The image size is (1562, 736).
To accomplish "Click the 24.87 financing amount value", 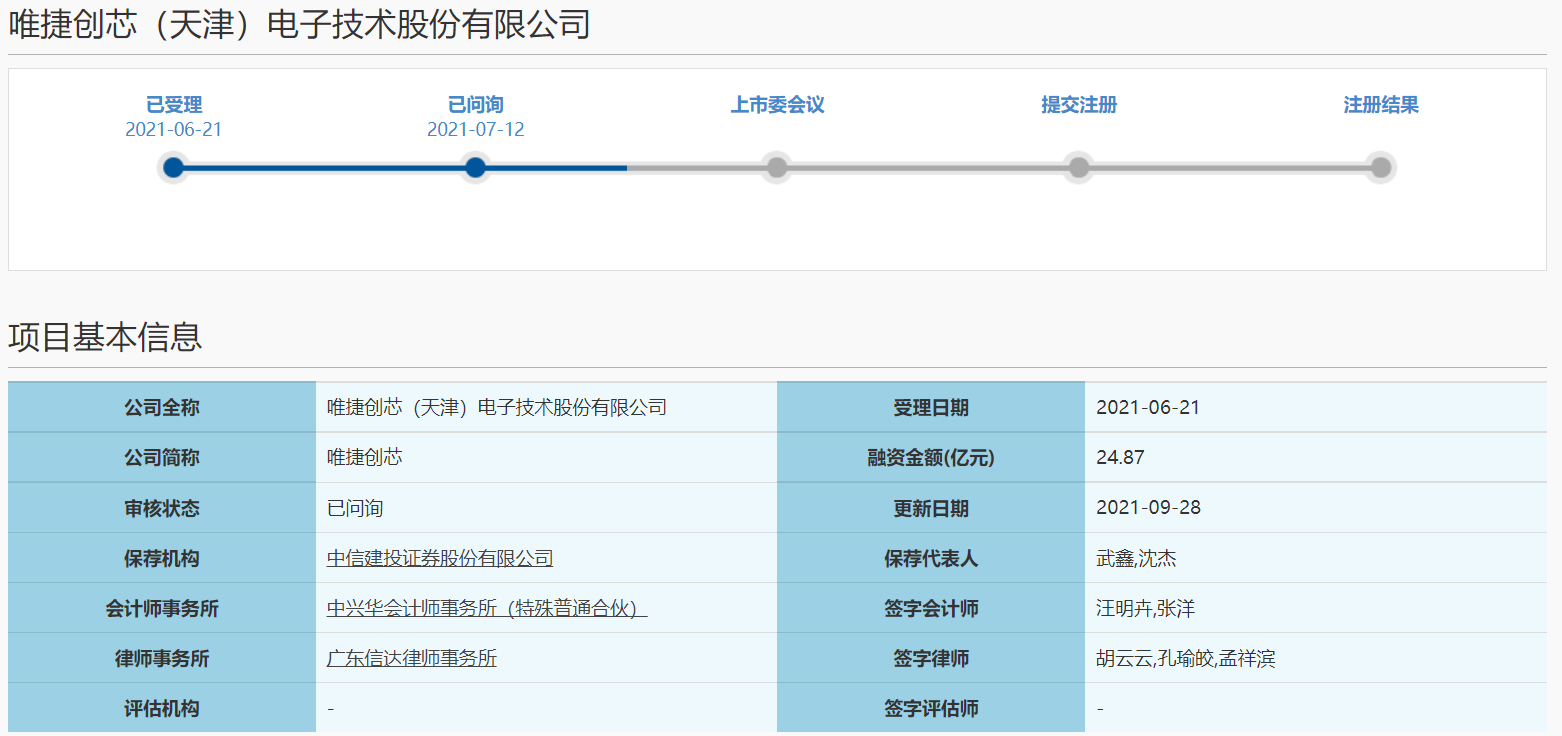I will click(1121, 458).
